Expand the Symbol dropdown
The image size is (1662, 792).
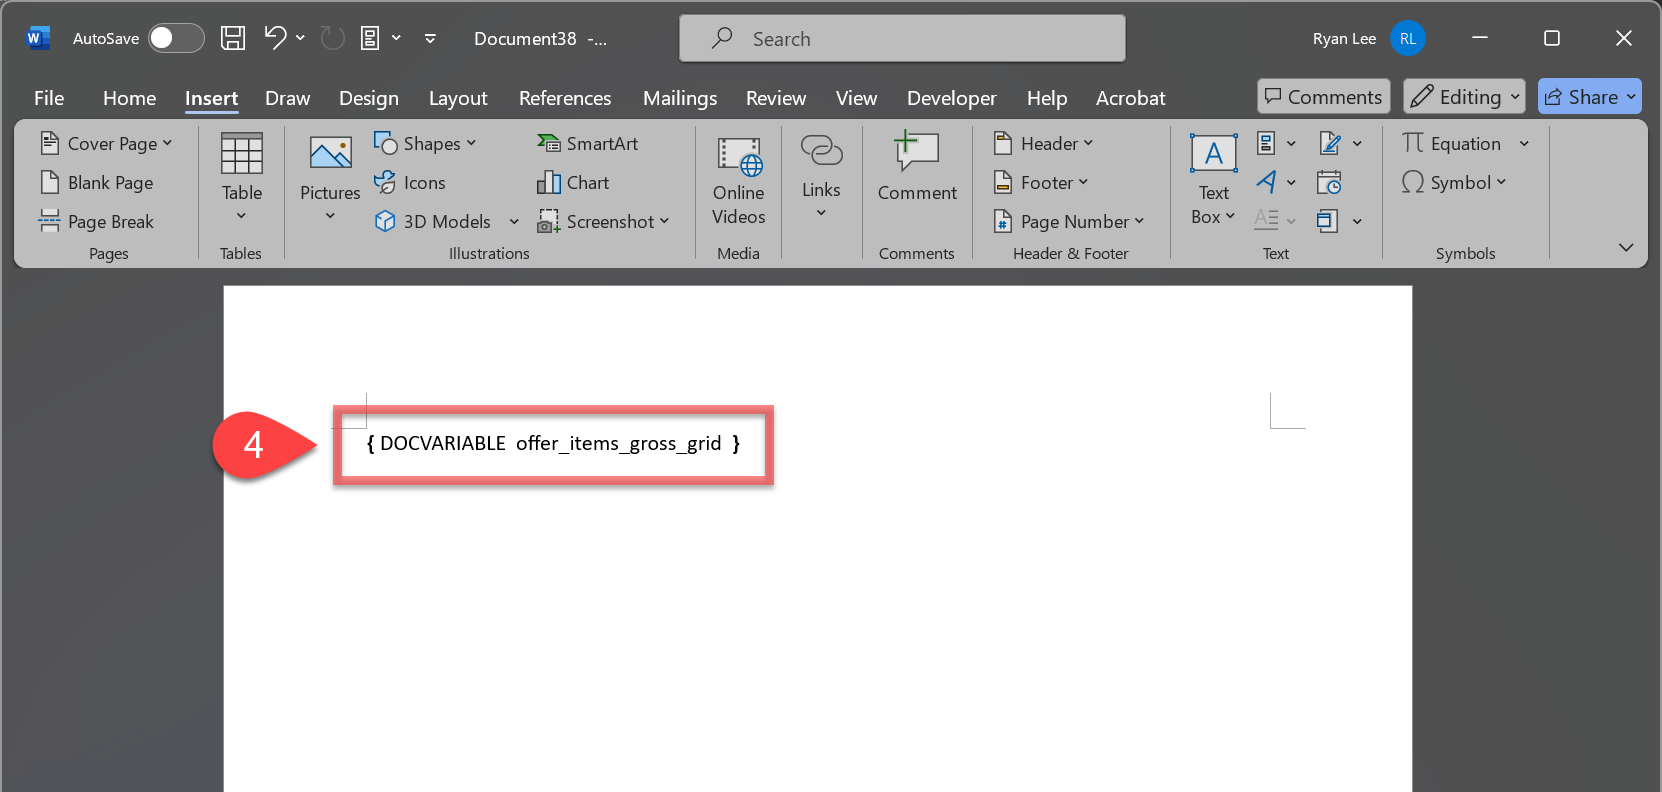tap(1454, 182)
